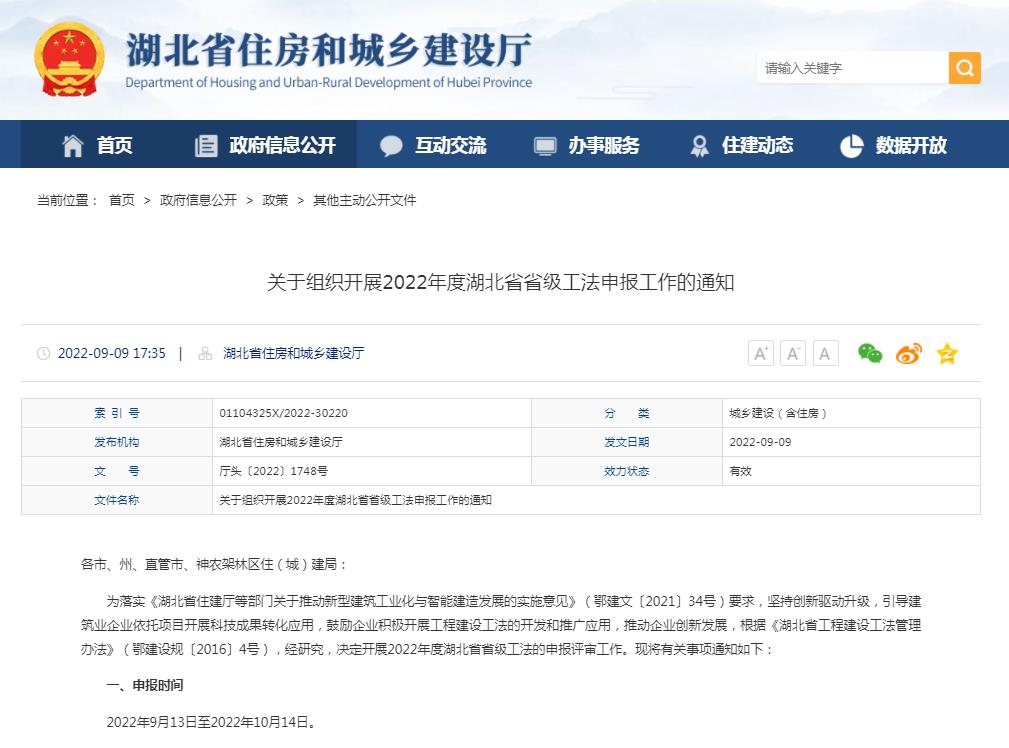Click the pie-chart icon next to 数据开放
The image size is (1009, 748).
[x=851, y=144]
